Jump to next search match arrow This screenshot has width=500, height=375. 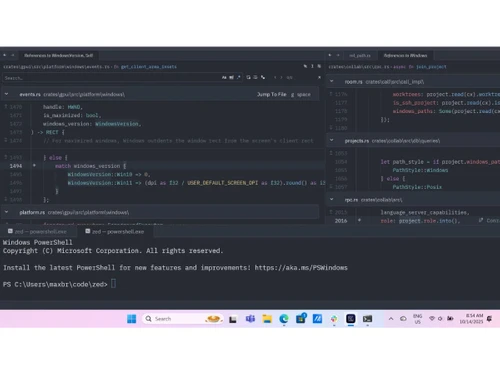(281, 77)
